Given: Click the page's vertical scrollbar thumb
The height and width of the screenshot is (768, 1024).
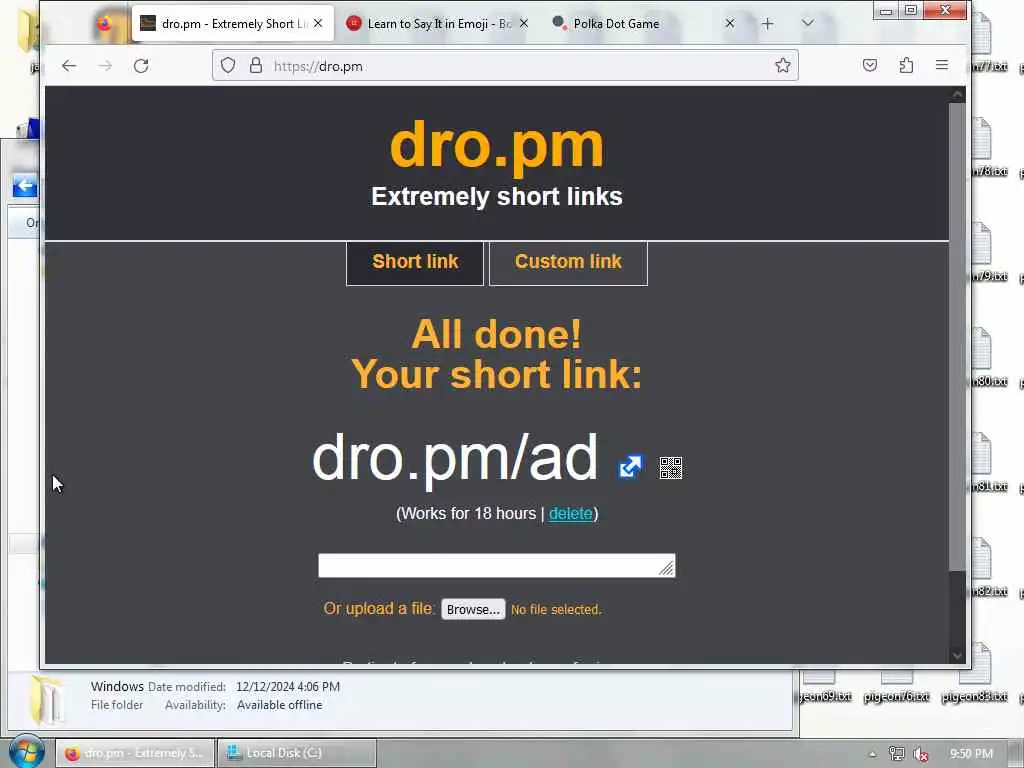Looking at the screenshot, I should coord(957,336).
